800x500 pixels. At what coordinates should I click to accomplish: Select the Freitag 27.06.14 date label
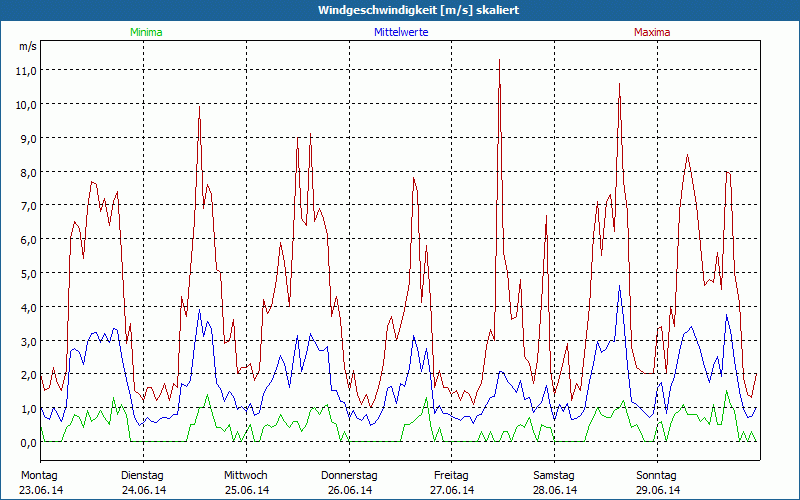click(x=452, y=482)
